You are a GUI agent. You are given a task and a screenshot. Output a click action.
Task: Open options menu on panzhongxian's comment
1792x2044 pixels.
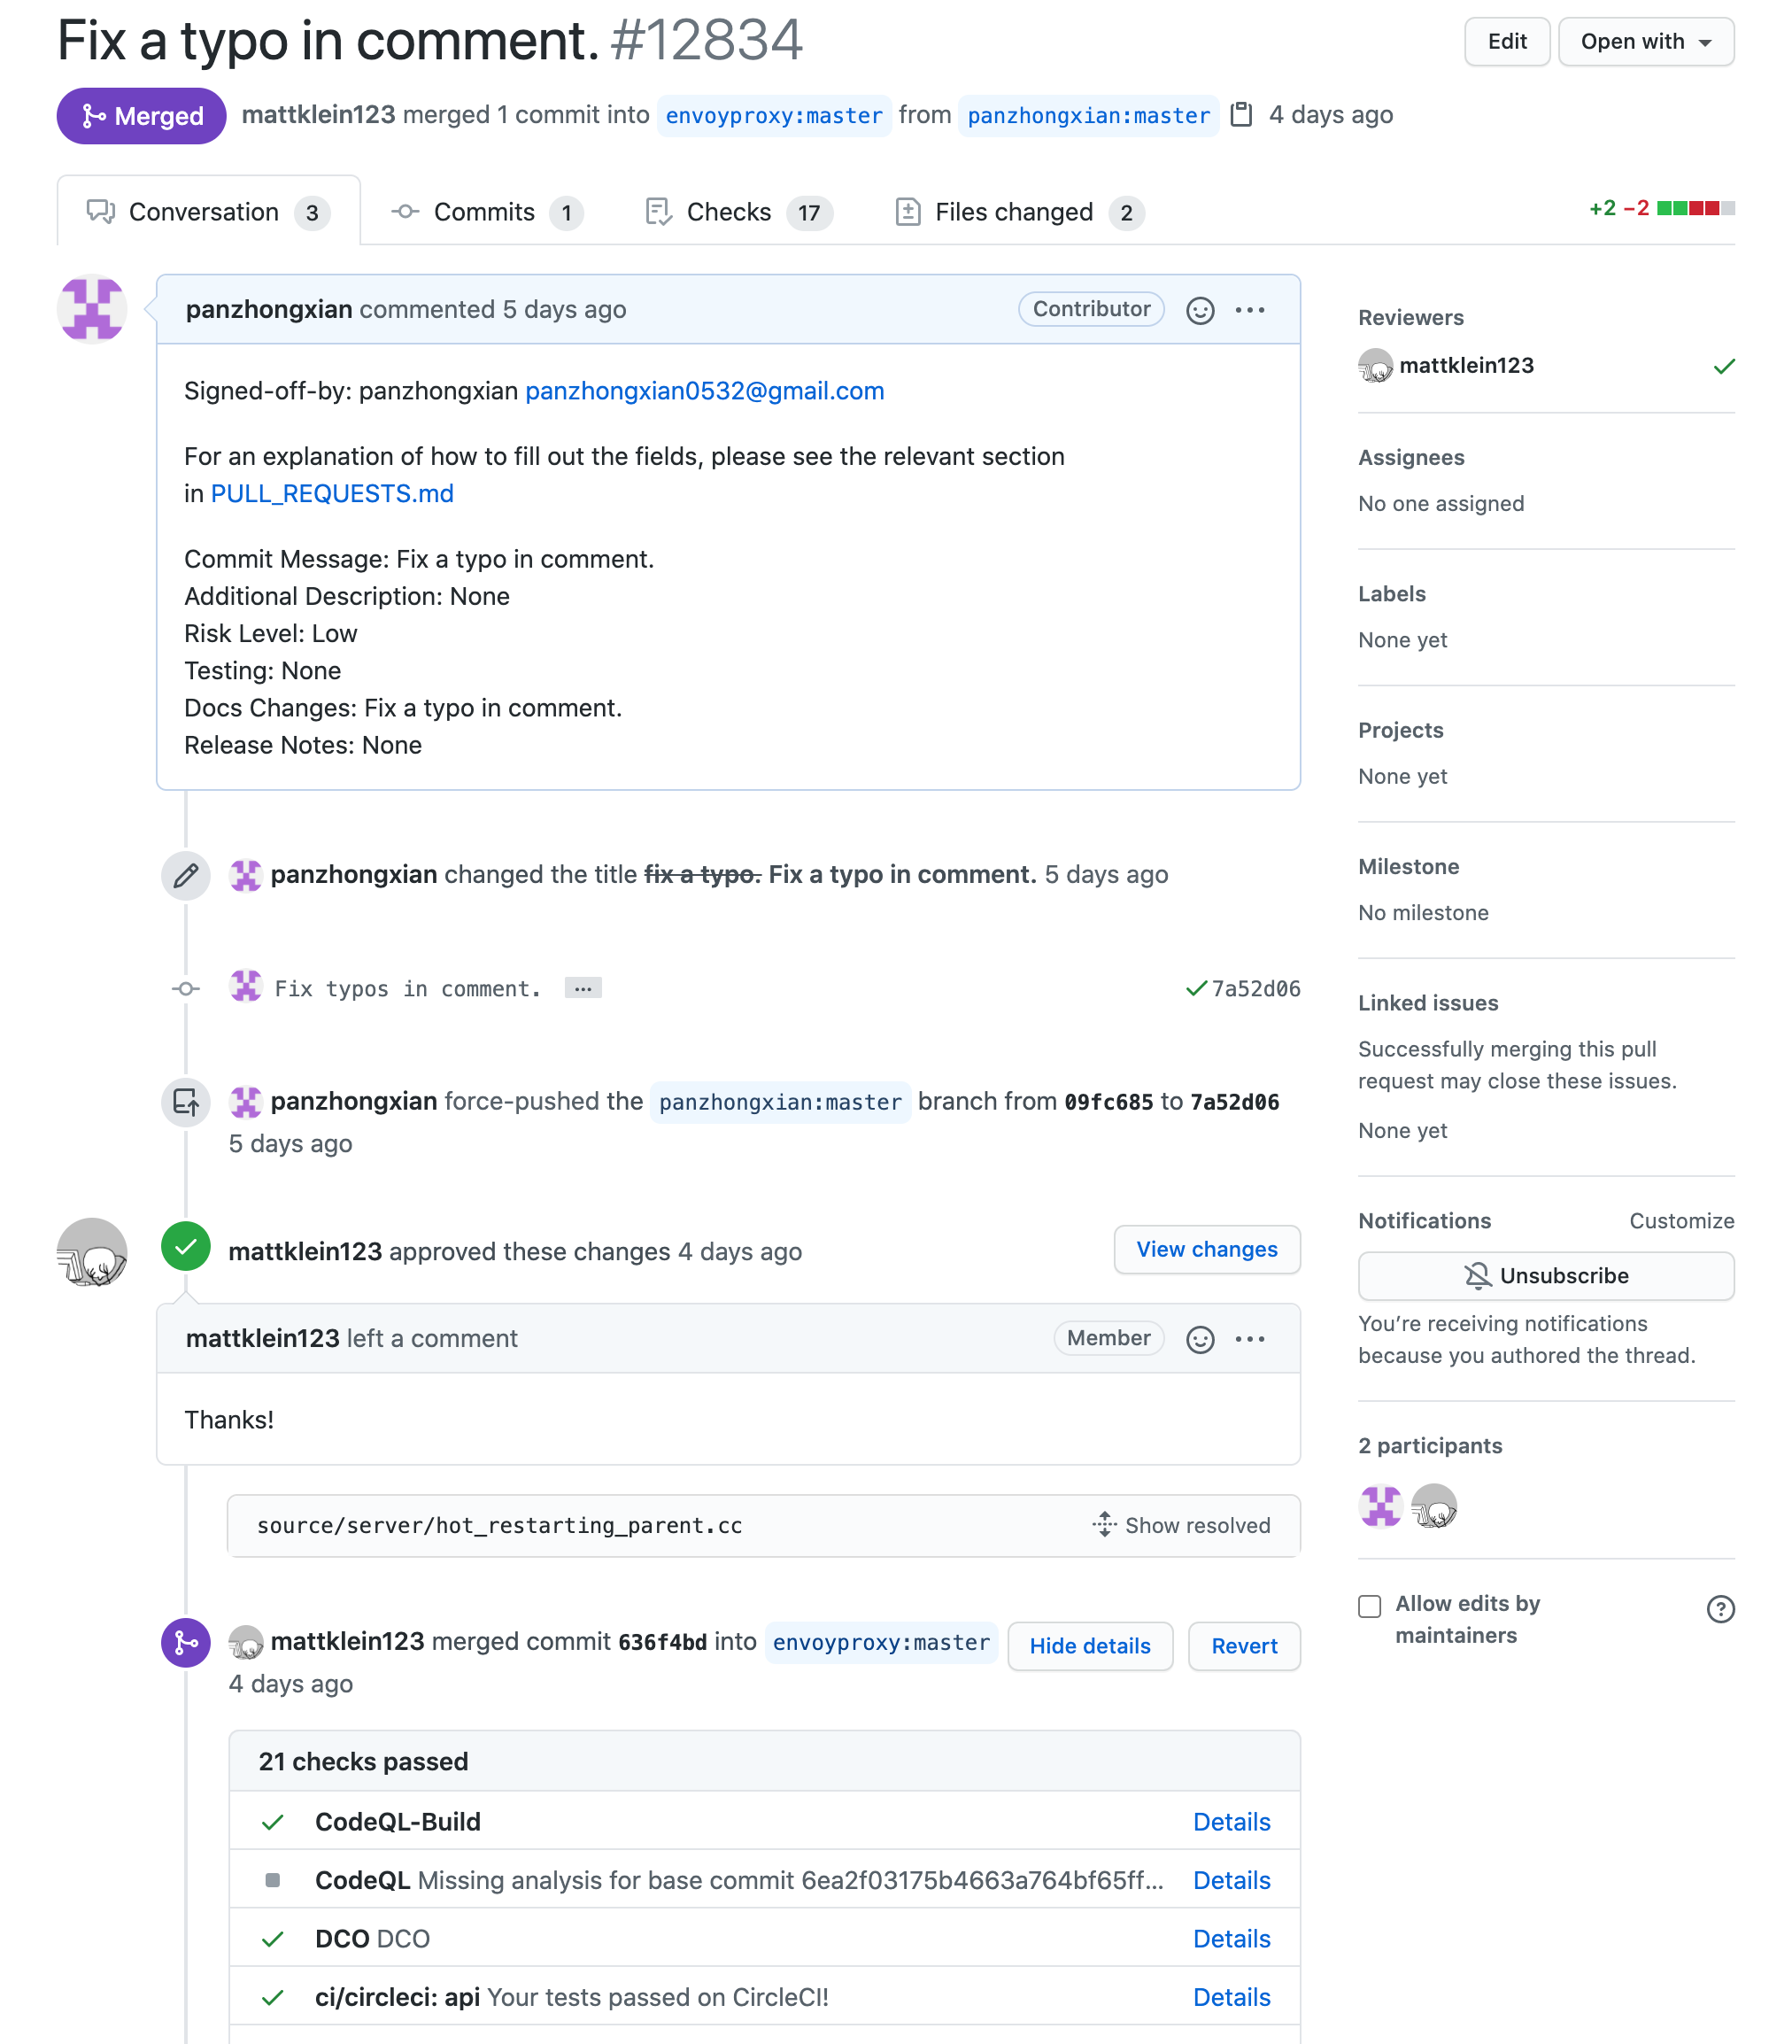pos(1250,310)
